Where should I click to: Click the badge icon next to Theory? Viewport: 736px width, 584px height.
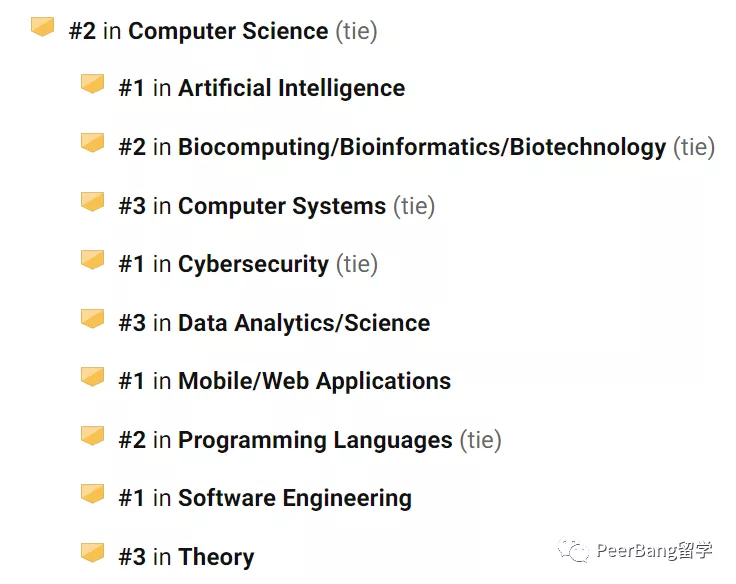point(92,553)
